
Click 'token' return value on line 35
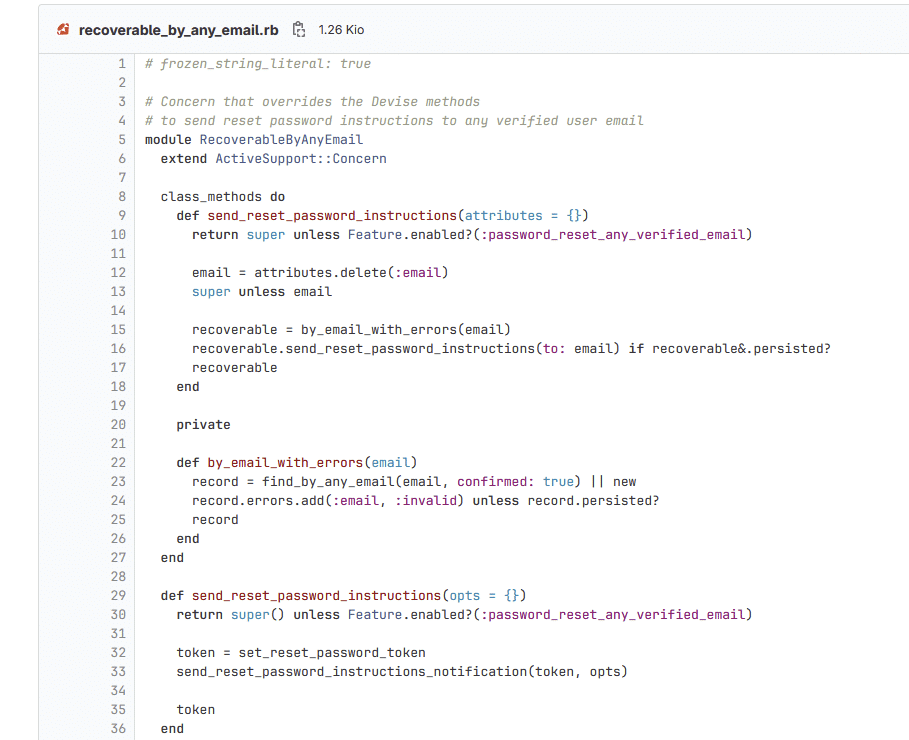[196, 710]
